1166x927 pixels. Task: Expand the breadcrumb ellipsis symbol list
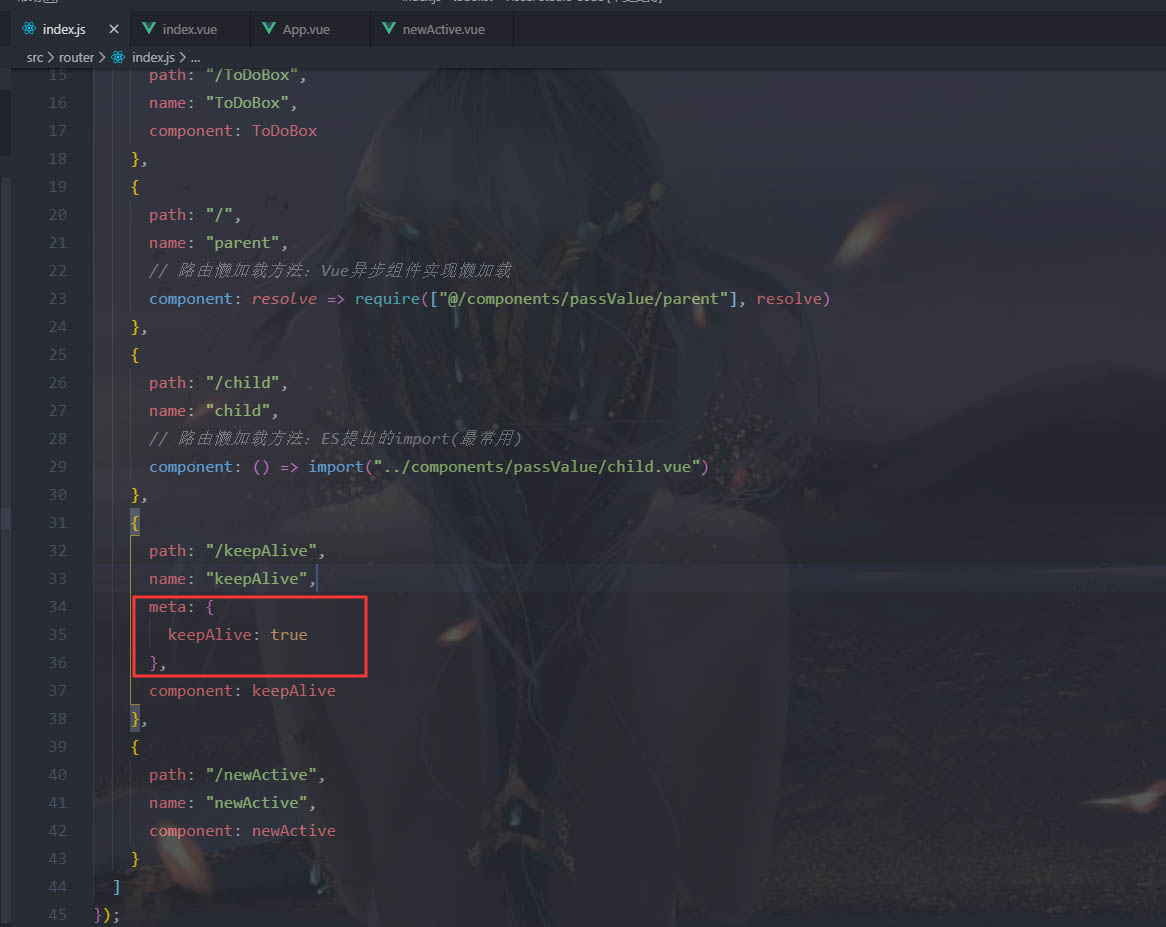(196, 57)
